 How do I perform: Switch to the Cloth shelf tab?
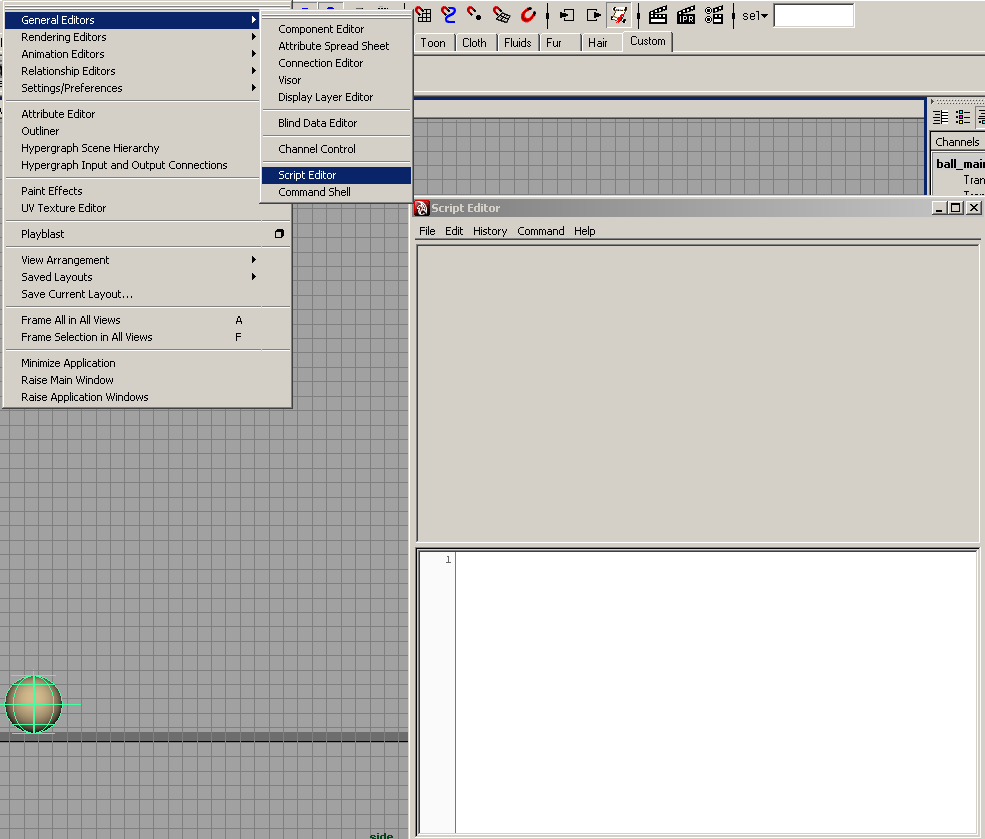click(474, 43)
